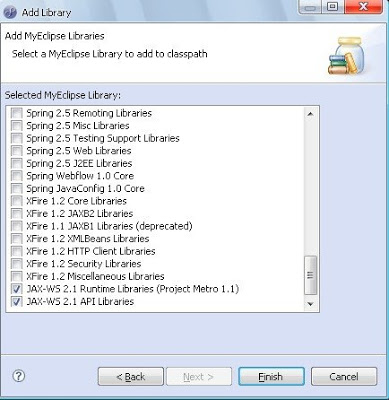Check Spring 2.5 J2EE Libraries checkbox

point(16,163)
